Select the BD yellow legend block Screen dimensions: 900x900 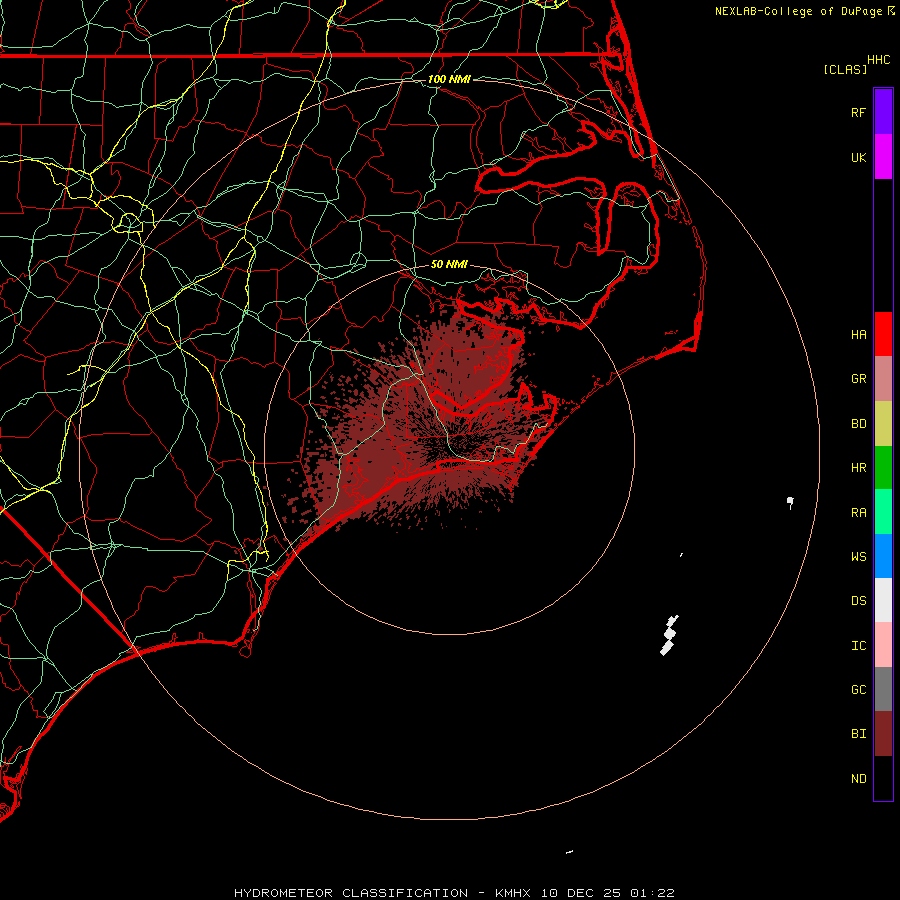click(883, 423)
